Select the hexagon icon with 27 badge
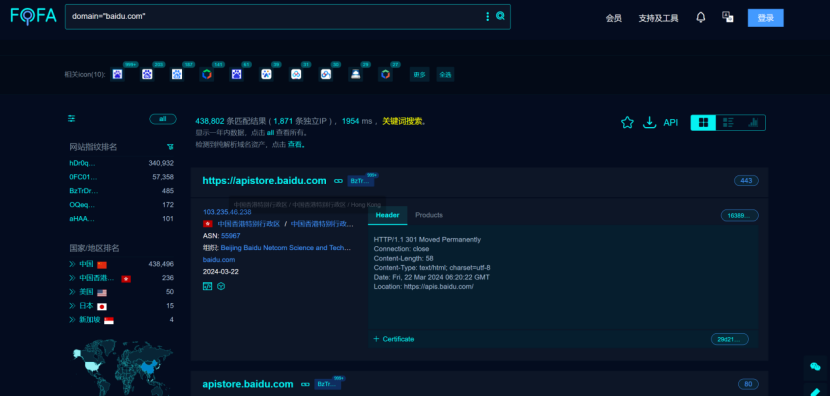 [385, 74]
